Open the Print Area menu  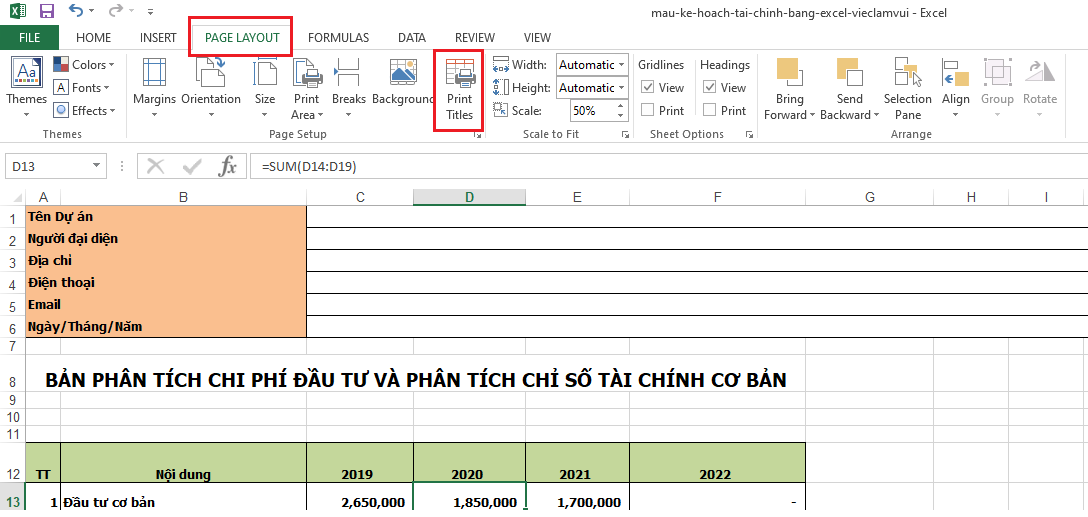(x=306, y=89)
